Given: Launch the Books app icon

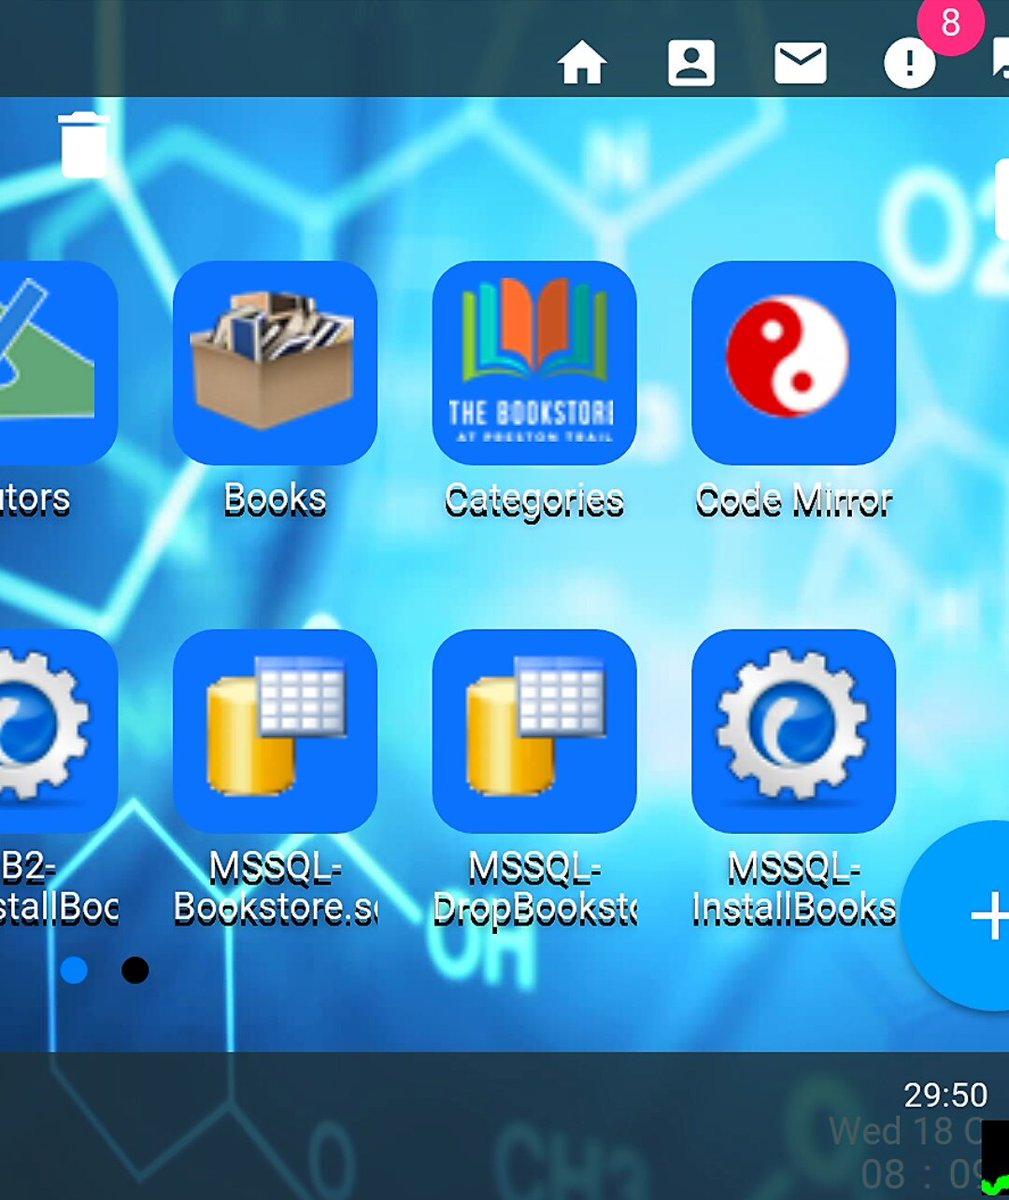Looking at the screenshot, I should (275, 363).
